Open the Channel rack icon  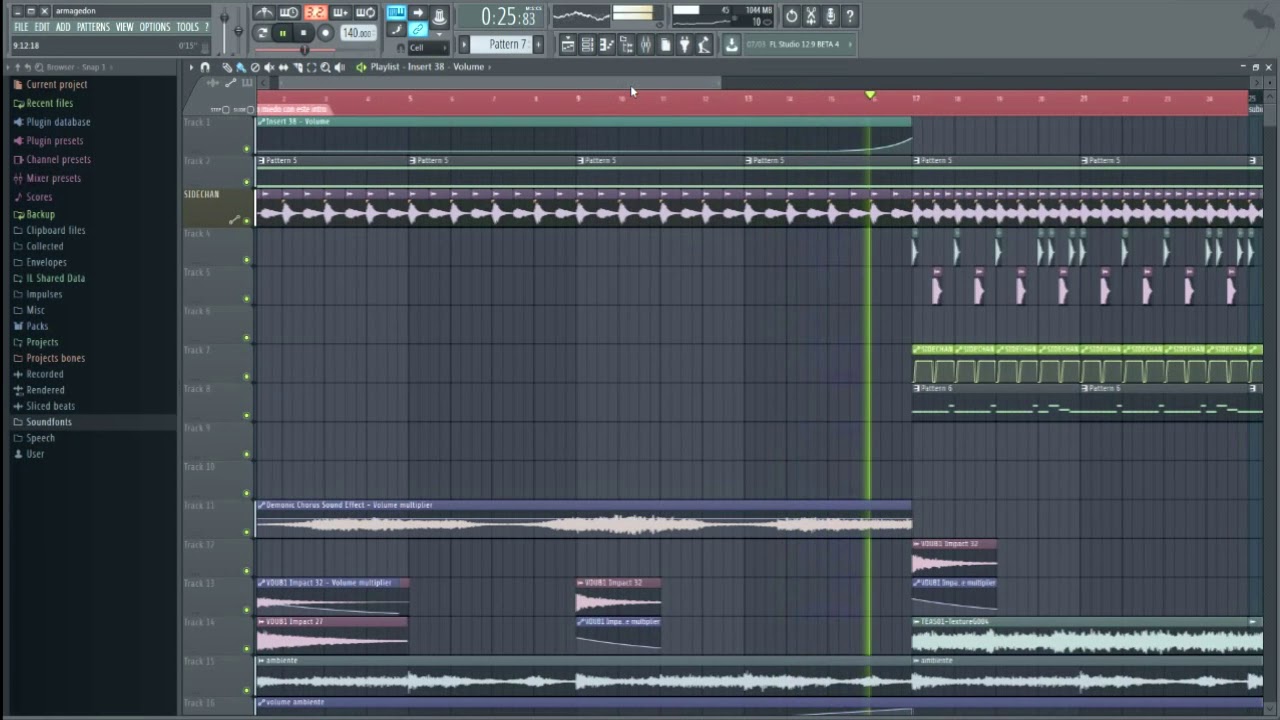click(x=587, y=44)
